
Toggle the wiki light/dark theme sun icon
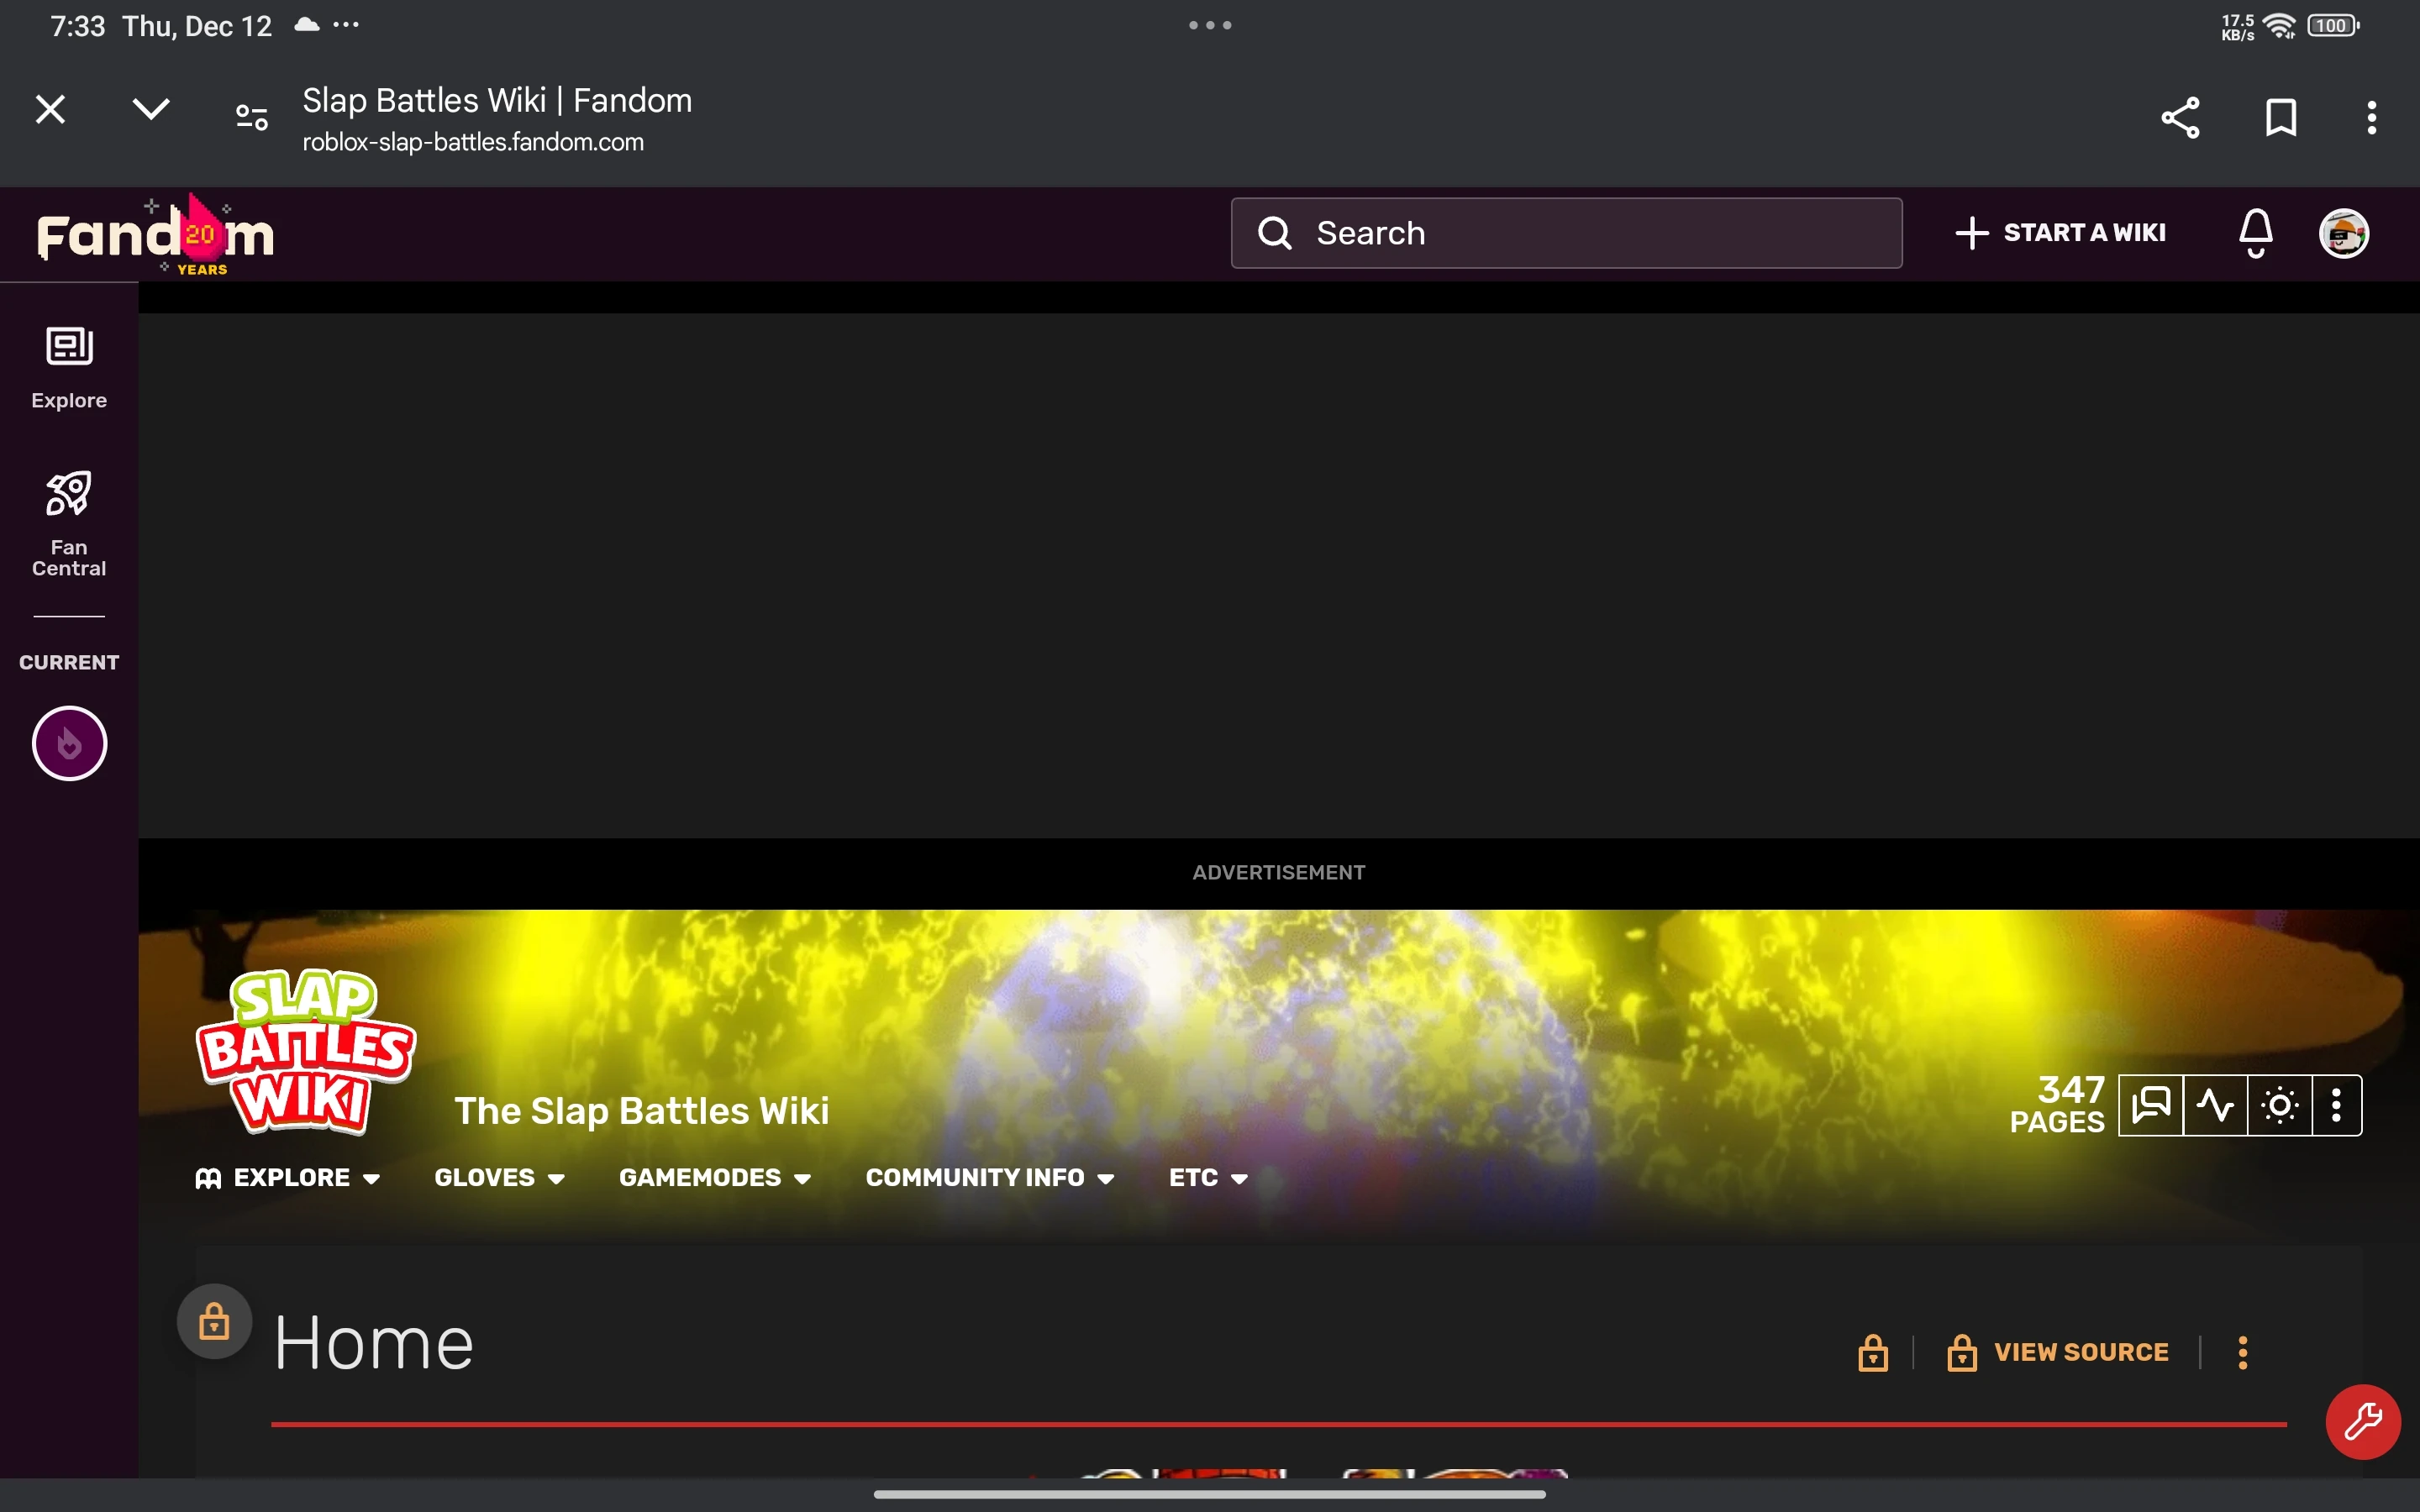(x=2279, y=1105)
